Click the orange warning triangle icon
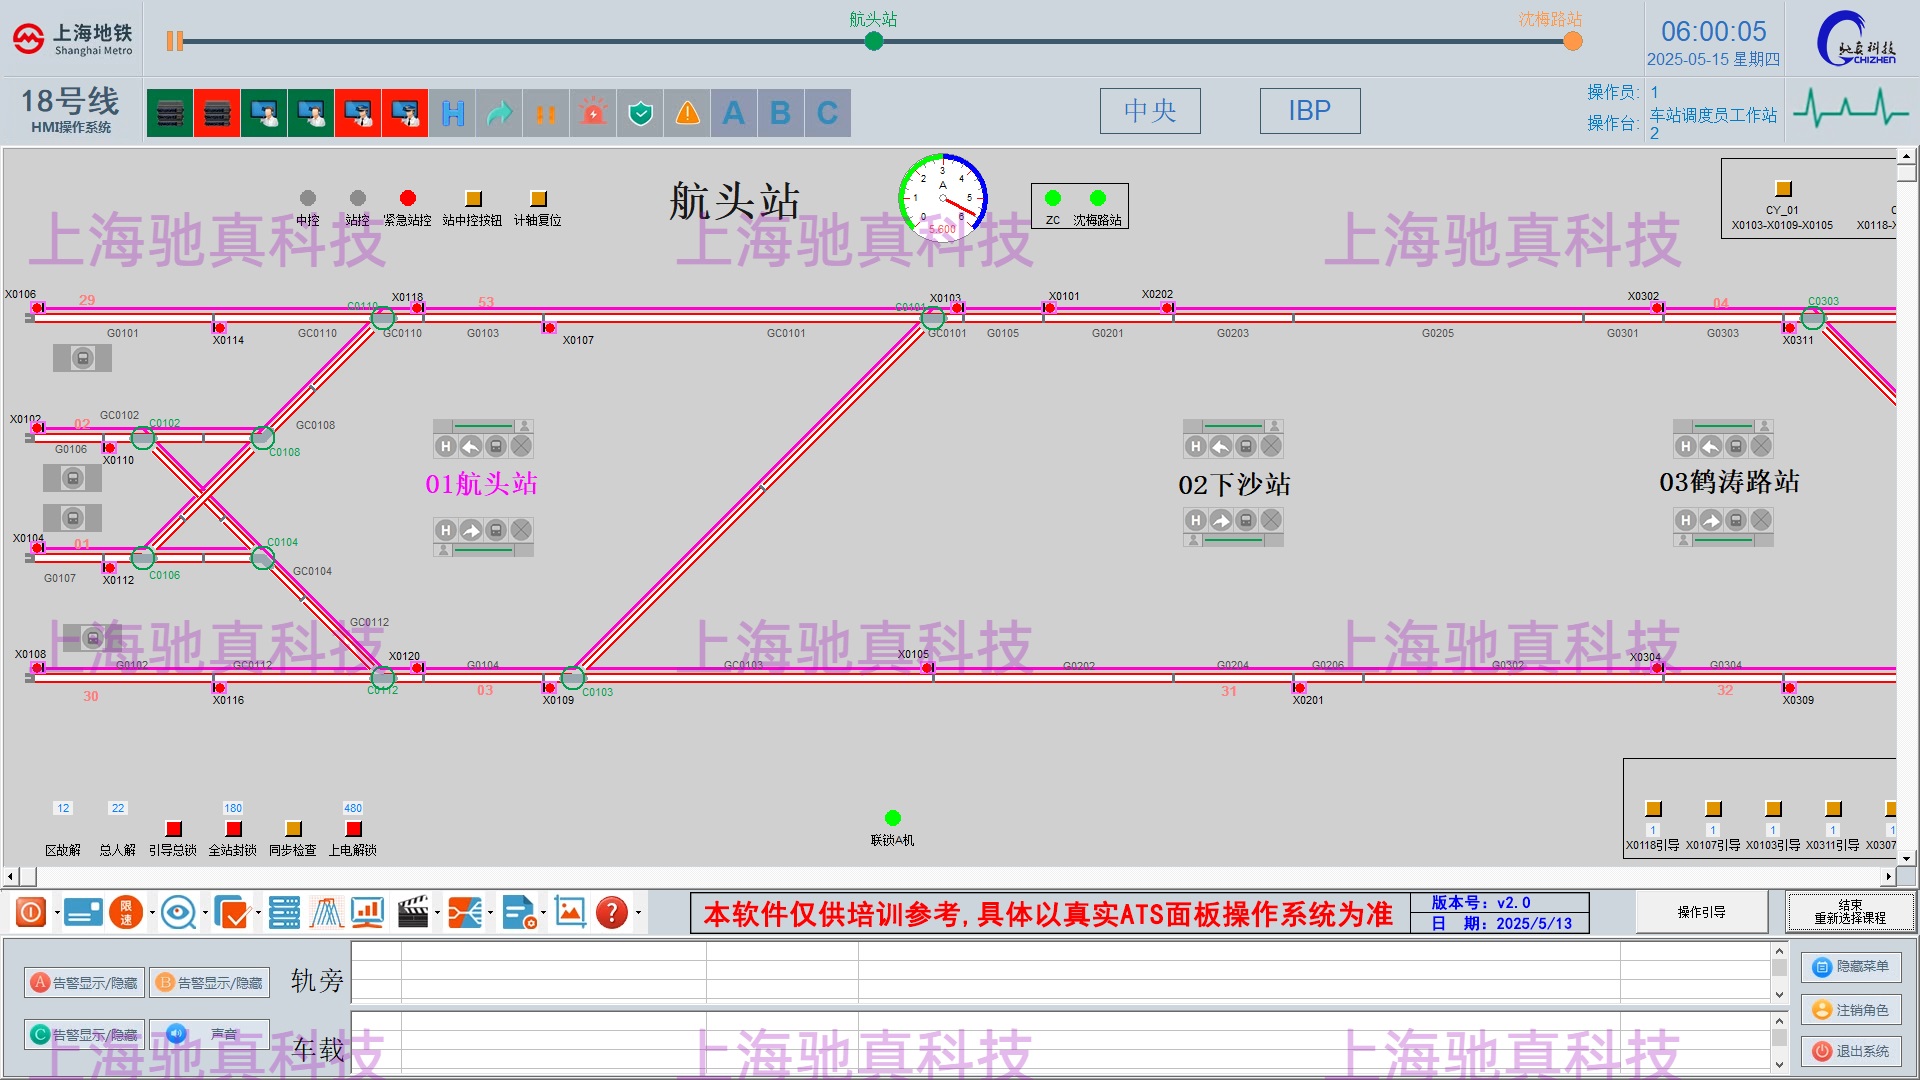This screenshot has height=1080, width=1920. (x=688, y=113)
